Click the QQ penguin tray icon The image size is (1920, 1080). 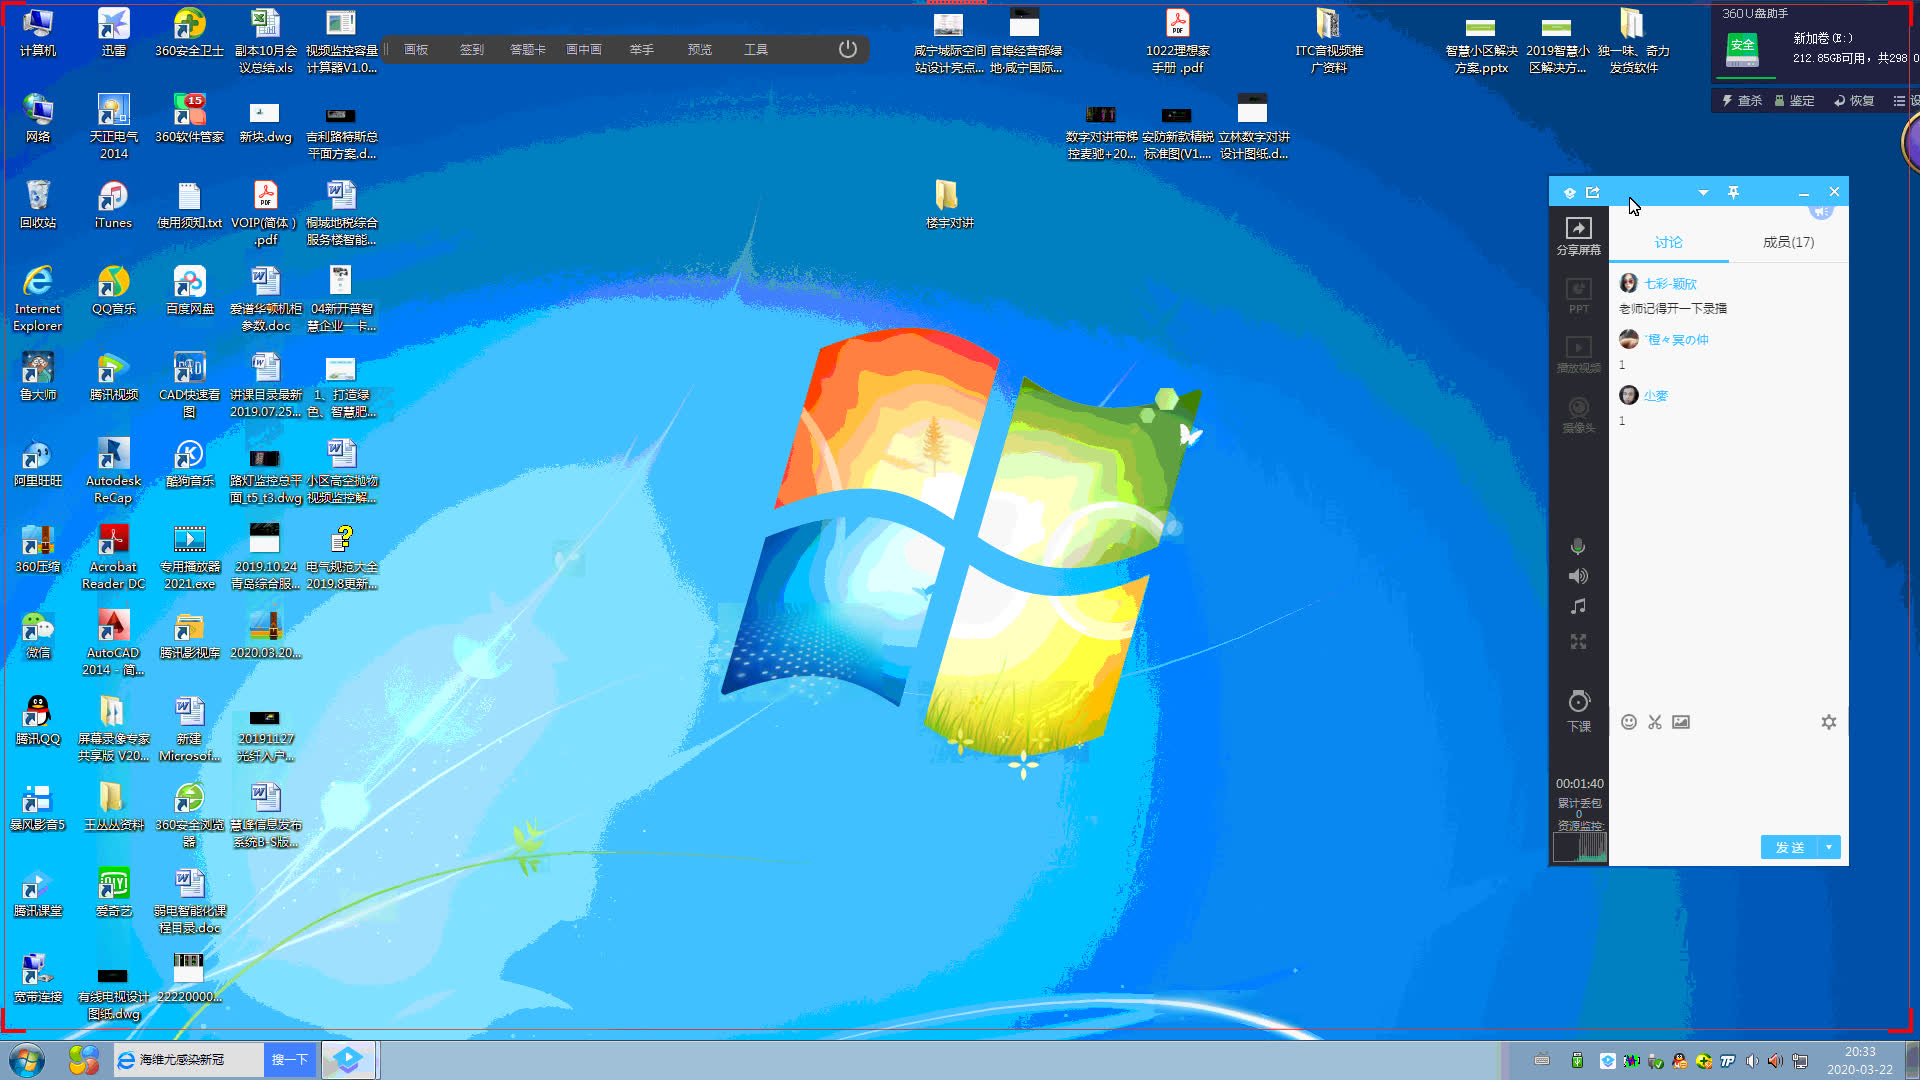1680,1061
